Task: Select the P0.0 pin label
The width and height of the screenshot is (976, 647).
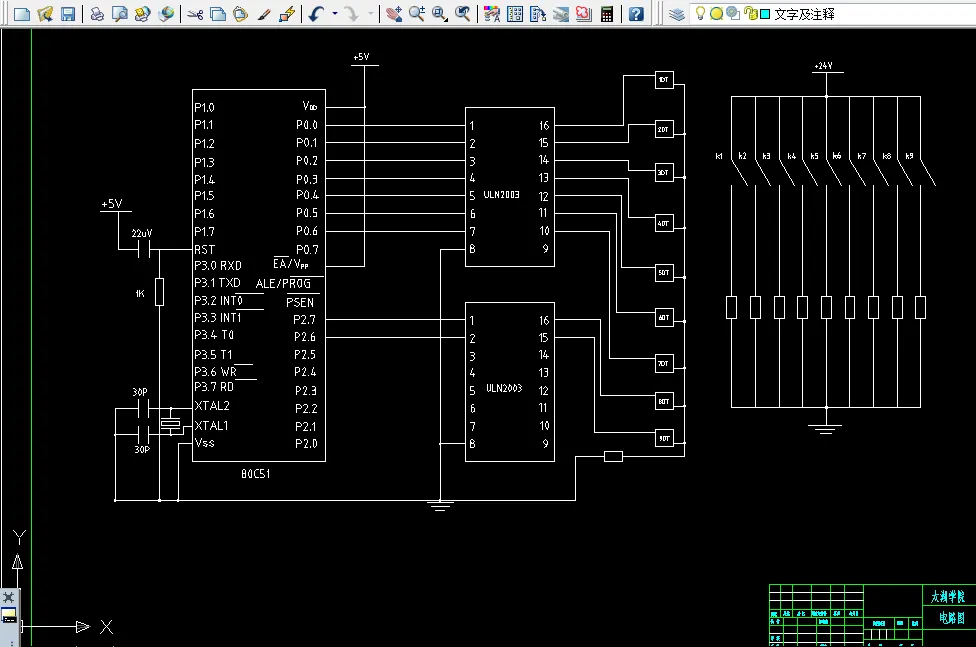Action: (307, 125)
